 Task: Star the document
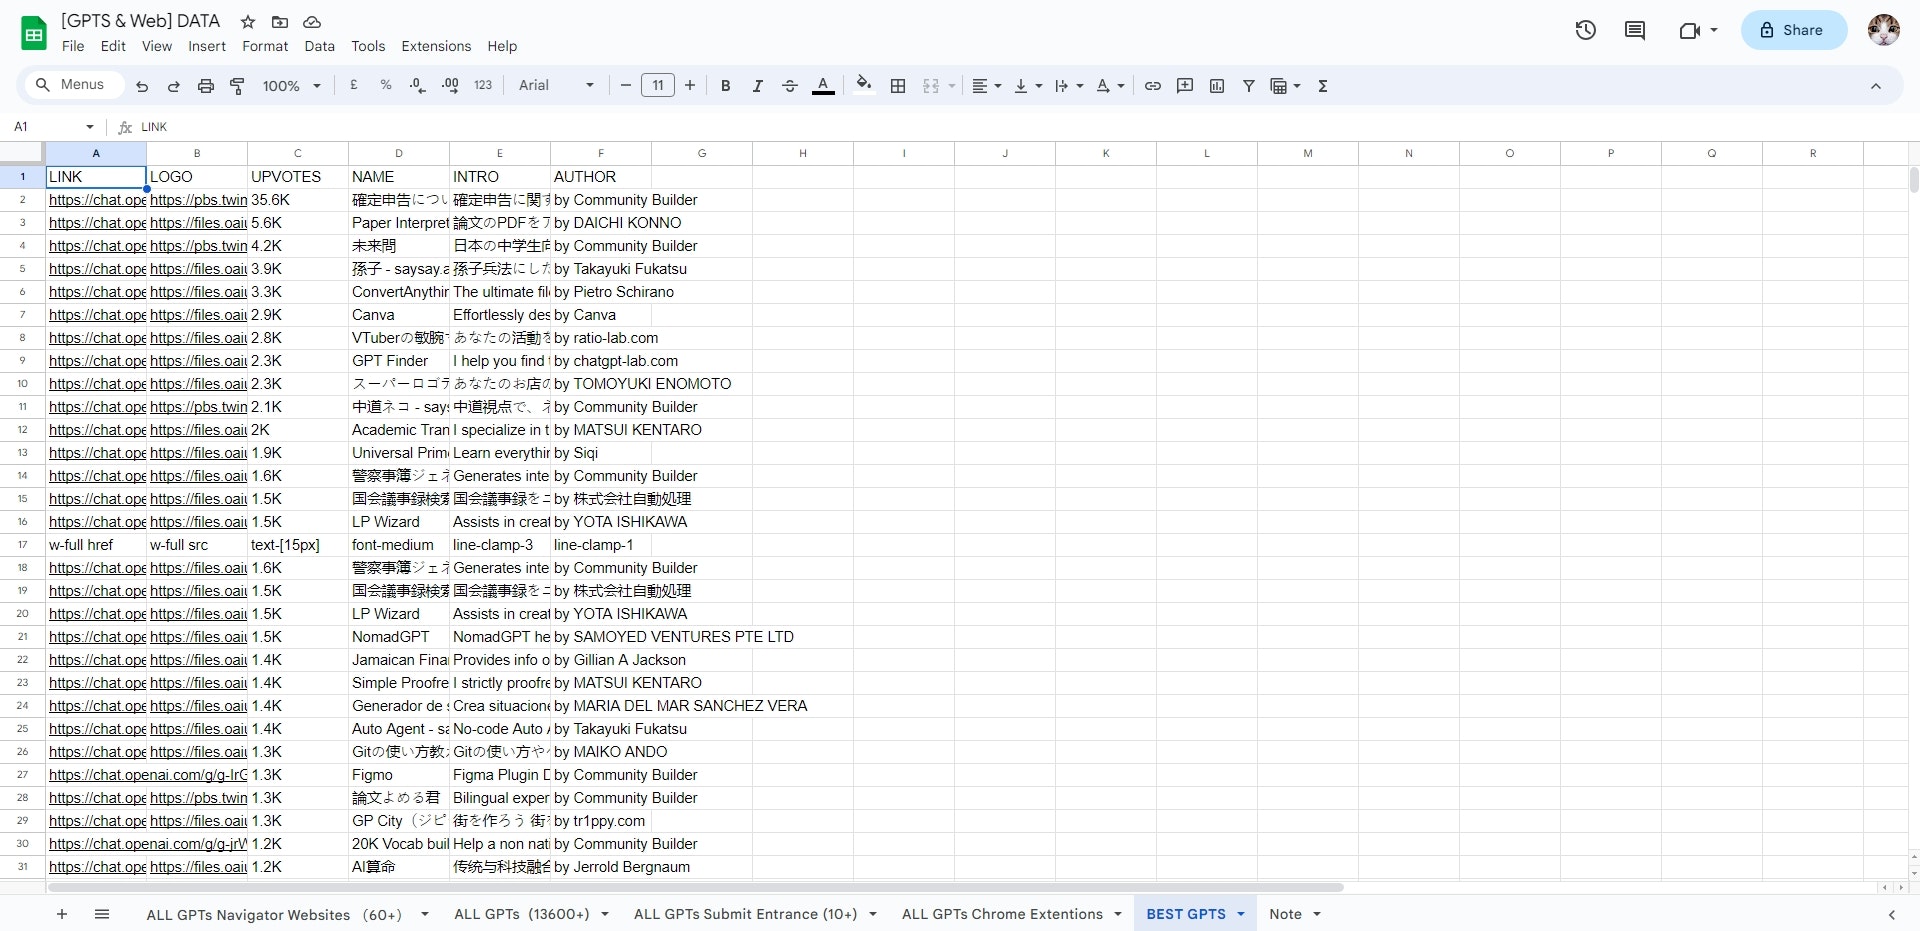(x=248, y=21)
